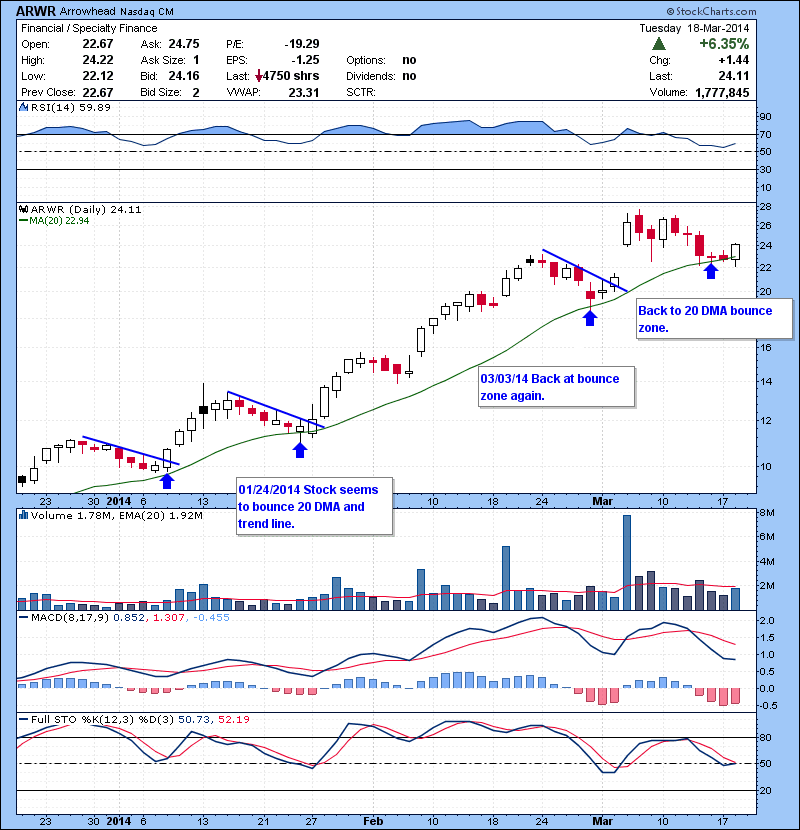Click the 4750 shrs last trade size
800x830 pixels.
click(x=291, y=76)
